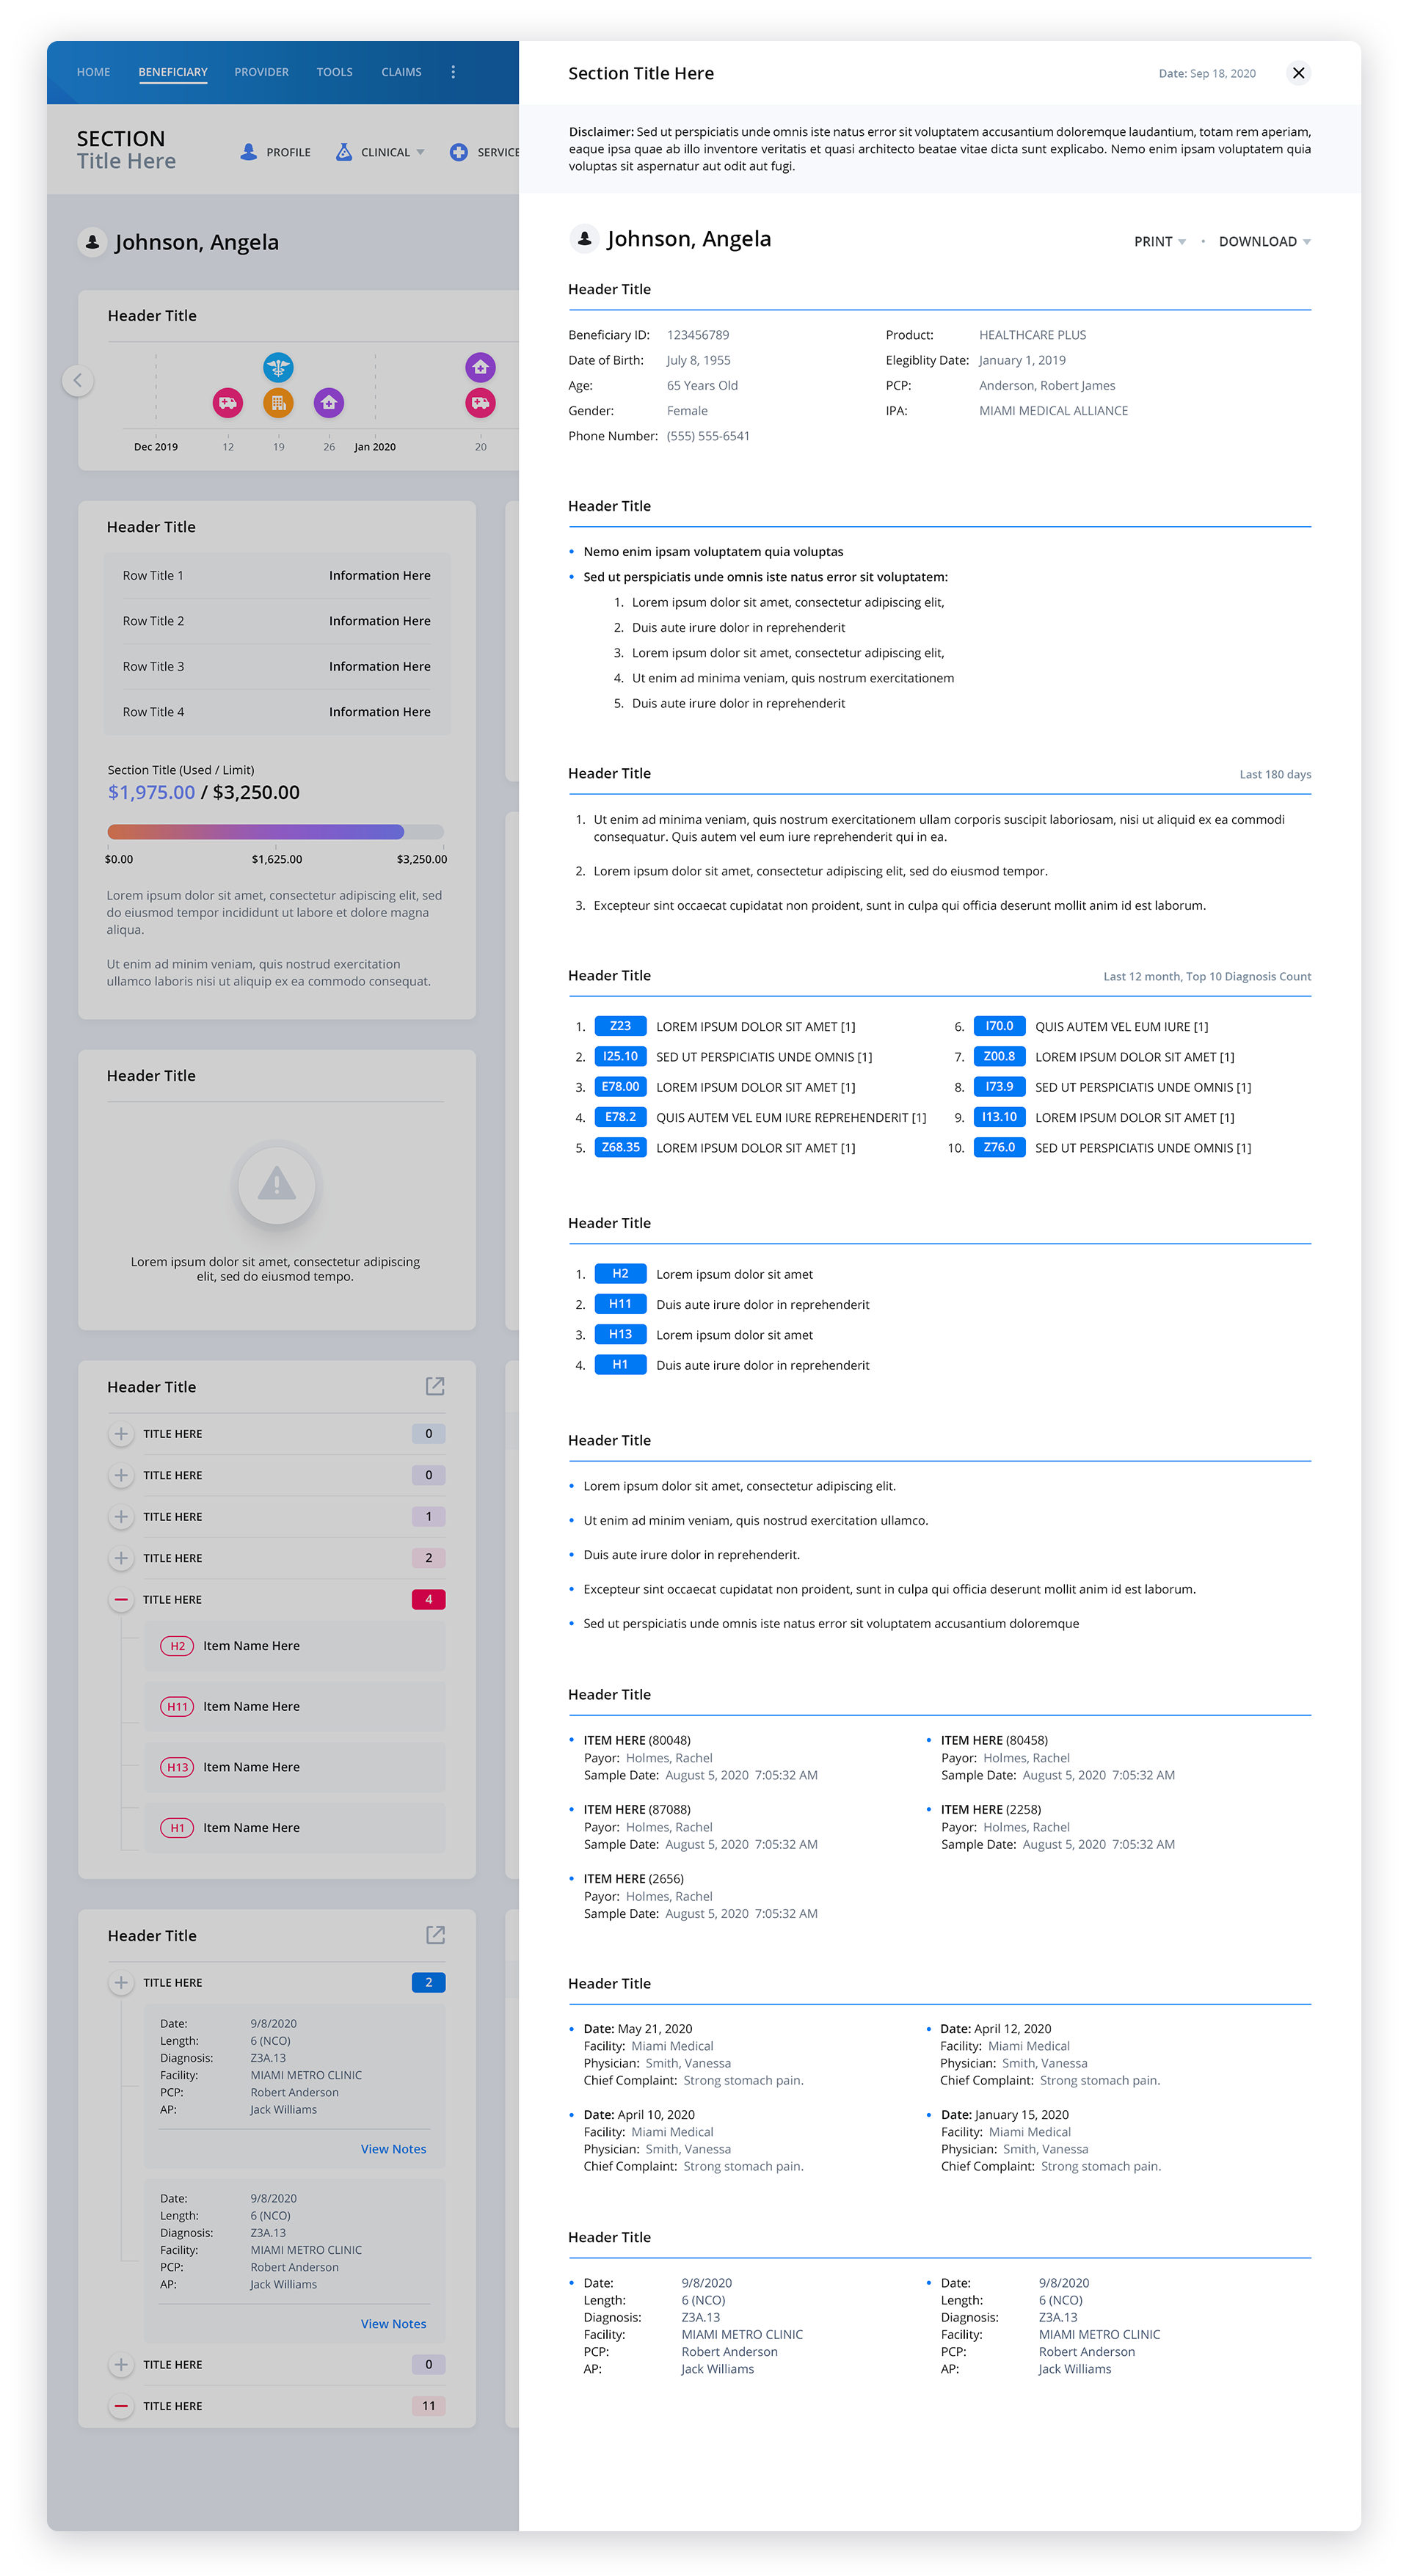The height and width of the screenshot is (2576, 1409).
Task: Close the Section Title Here panel
Action: 1298,73
